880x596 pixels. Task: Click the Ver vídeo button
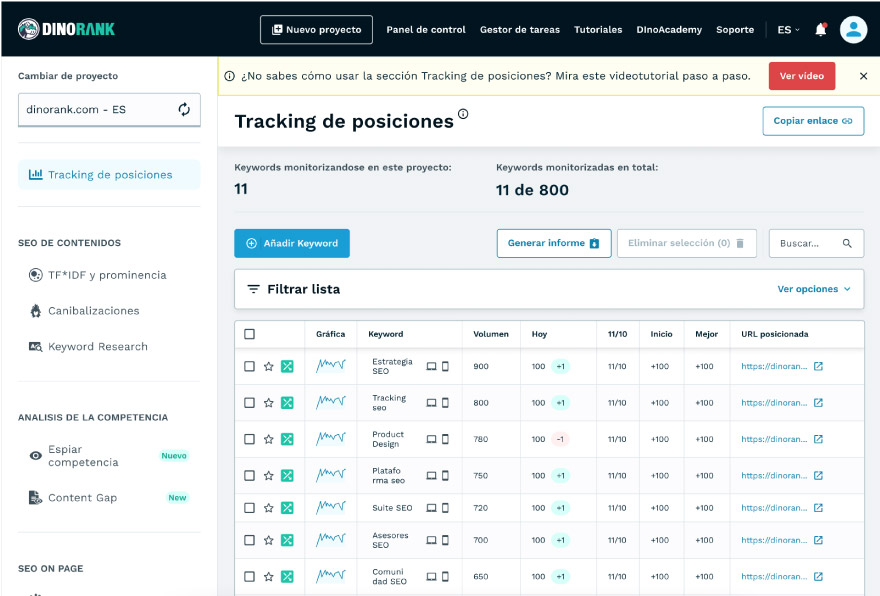801,76
